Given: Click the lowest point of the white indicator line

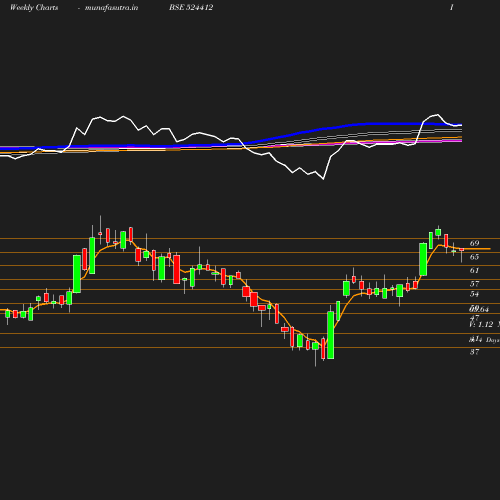Looking at the screenshot, I should (323, 179).
